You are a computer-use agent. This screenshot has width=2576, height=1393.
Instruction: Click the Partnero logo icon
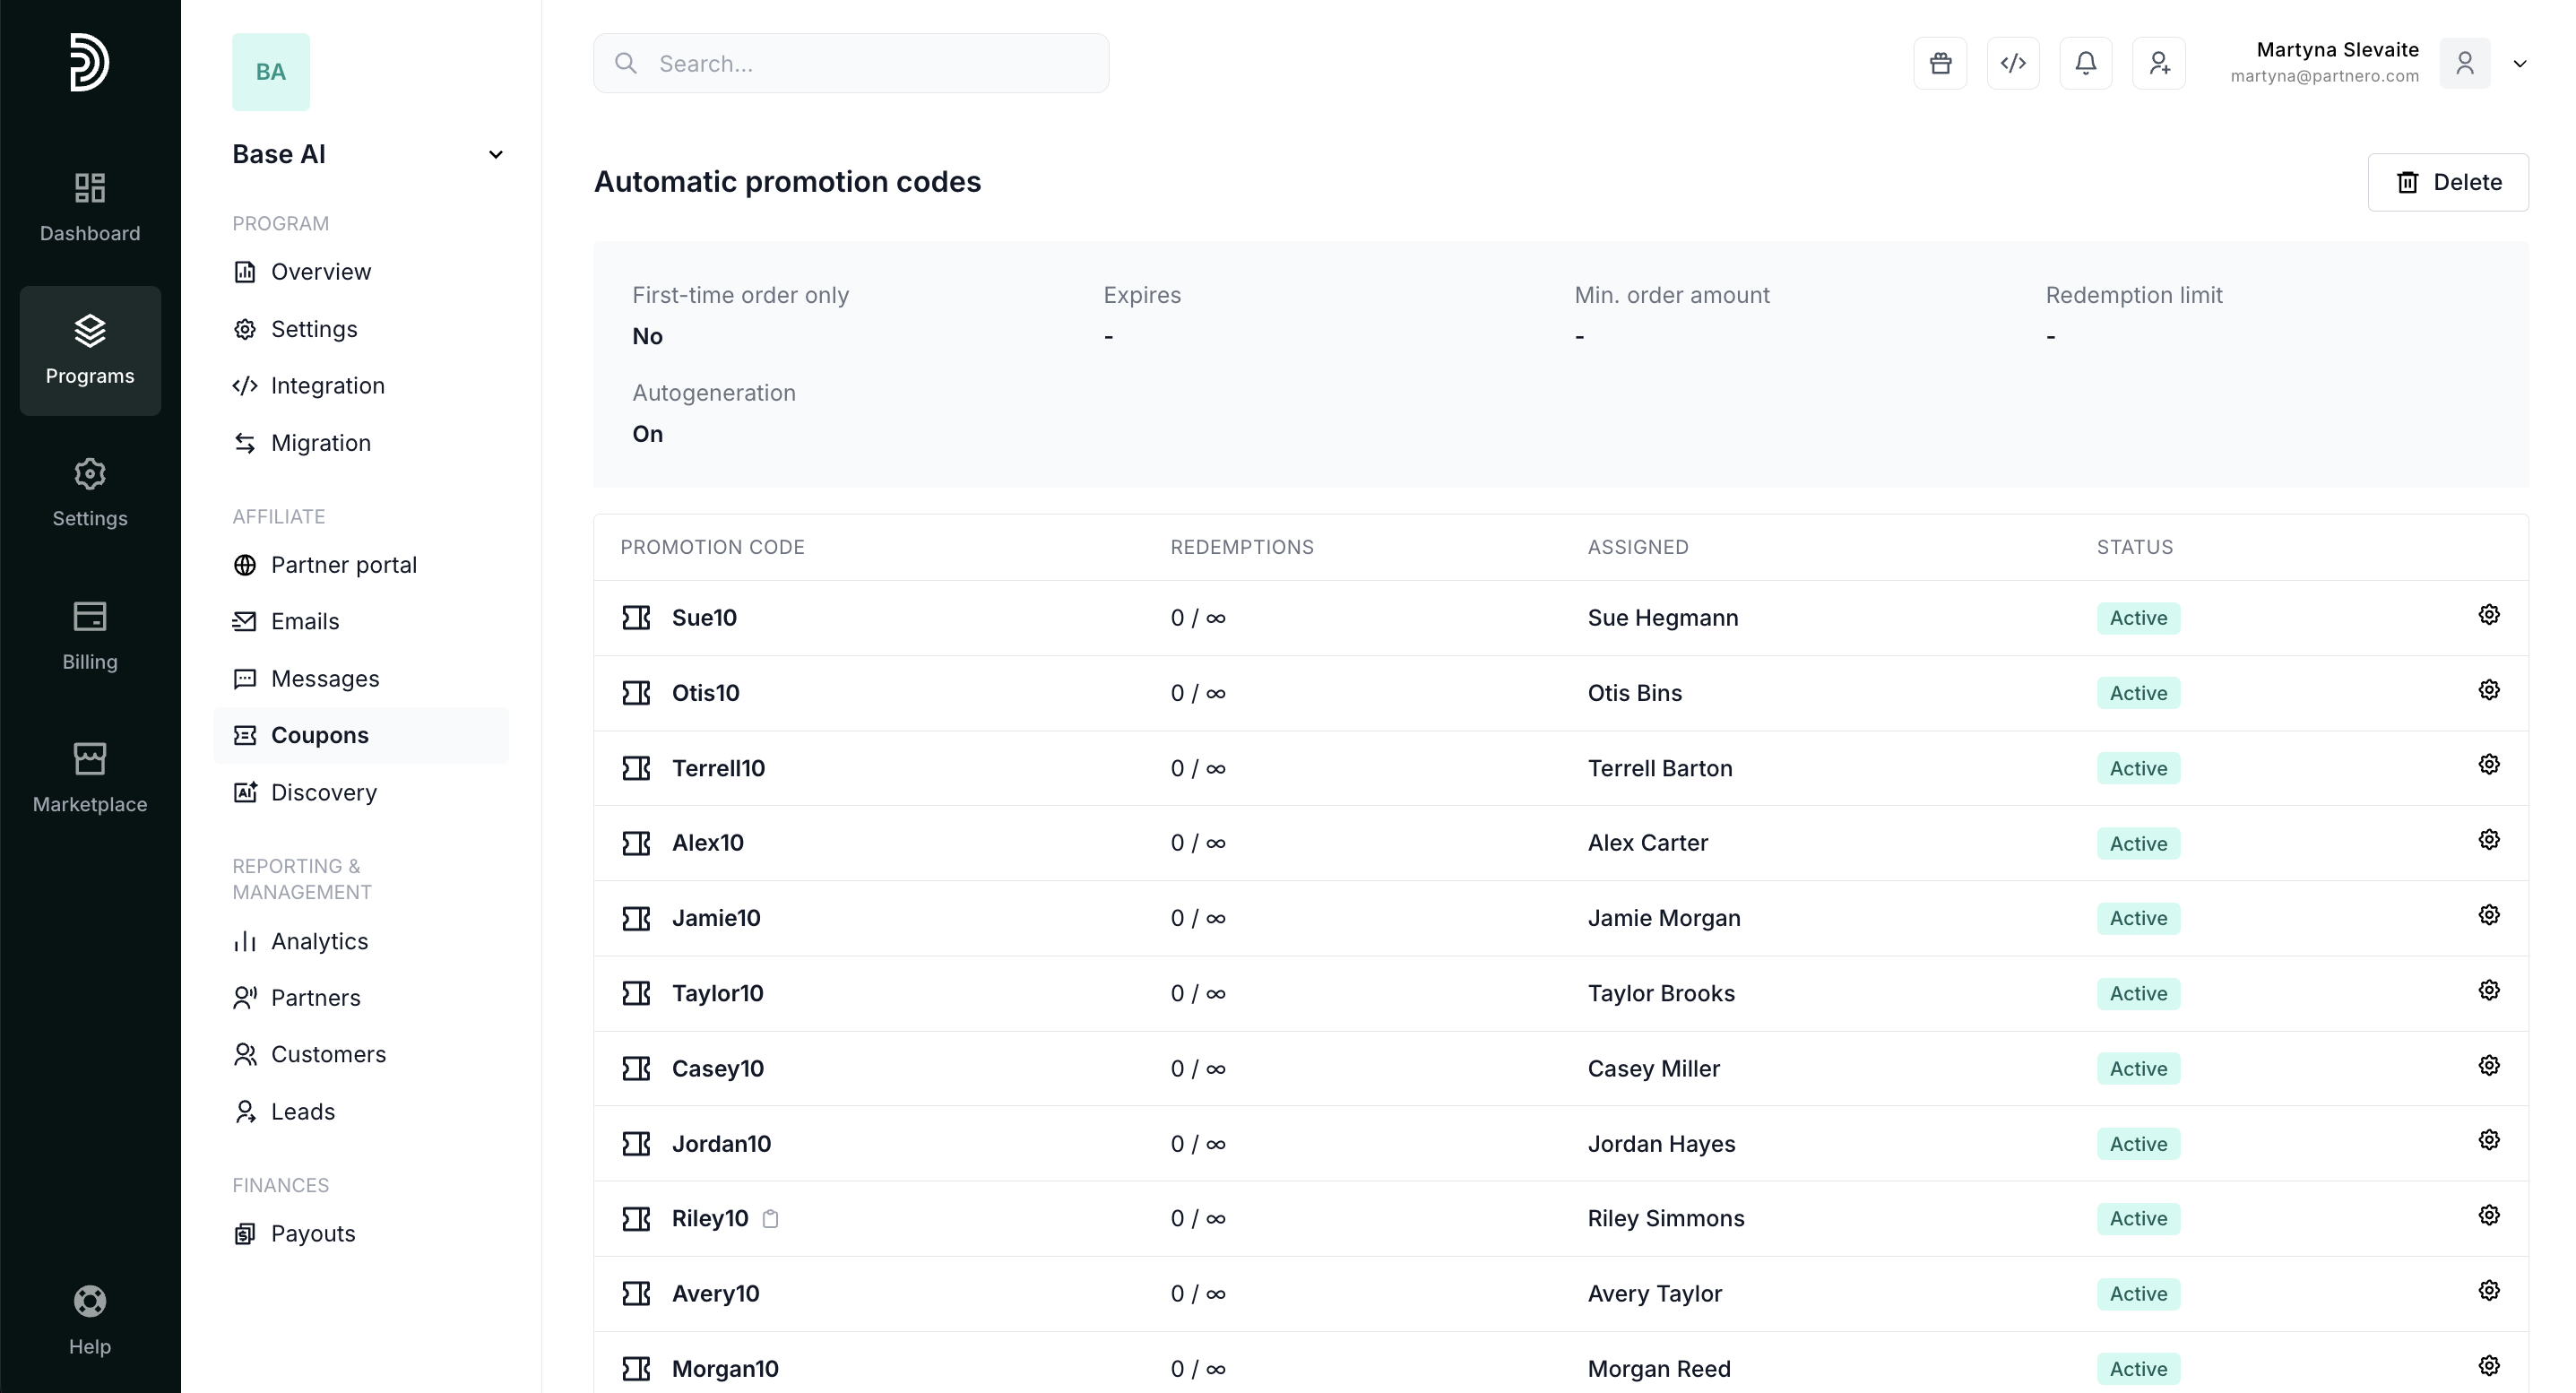tap(89, 62)
